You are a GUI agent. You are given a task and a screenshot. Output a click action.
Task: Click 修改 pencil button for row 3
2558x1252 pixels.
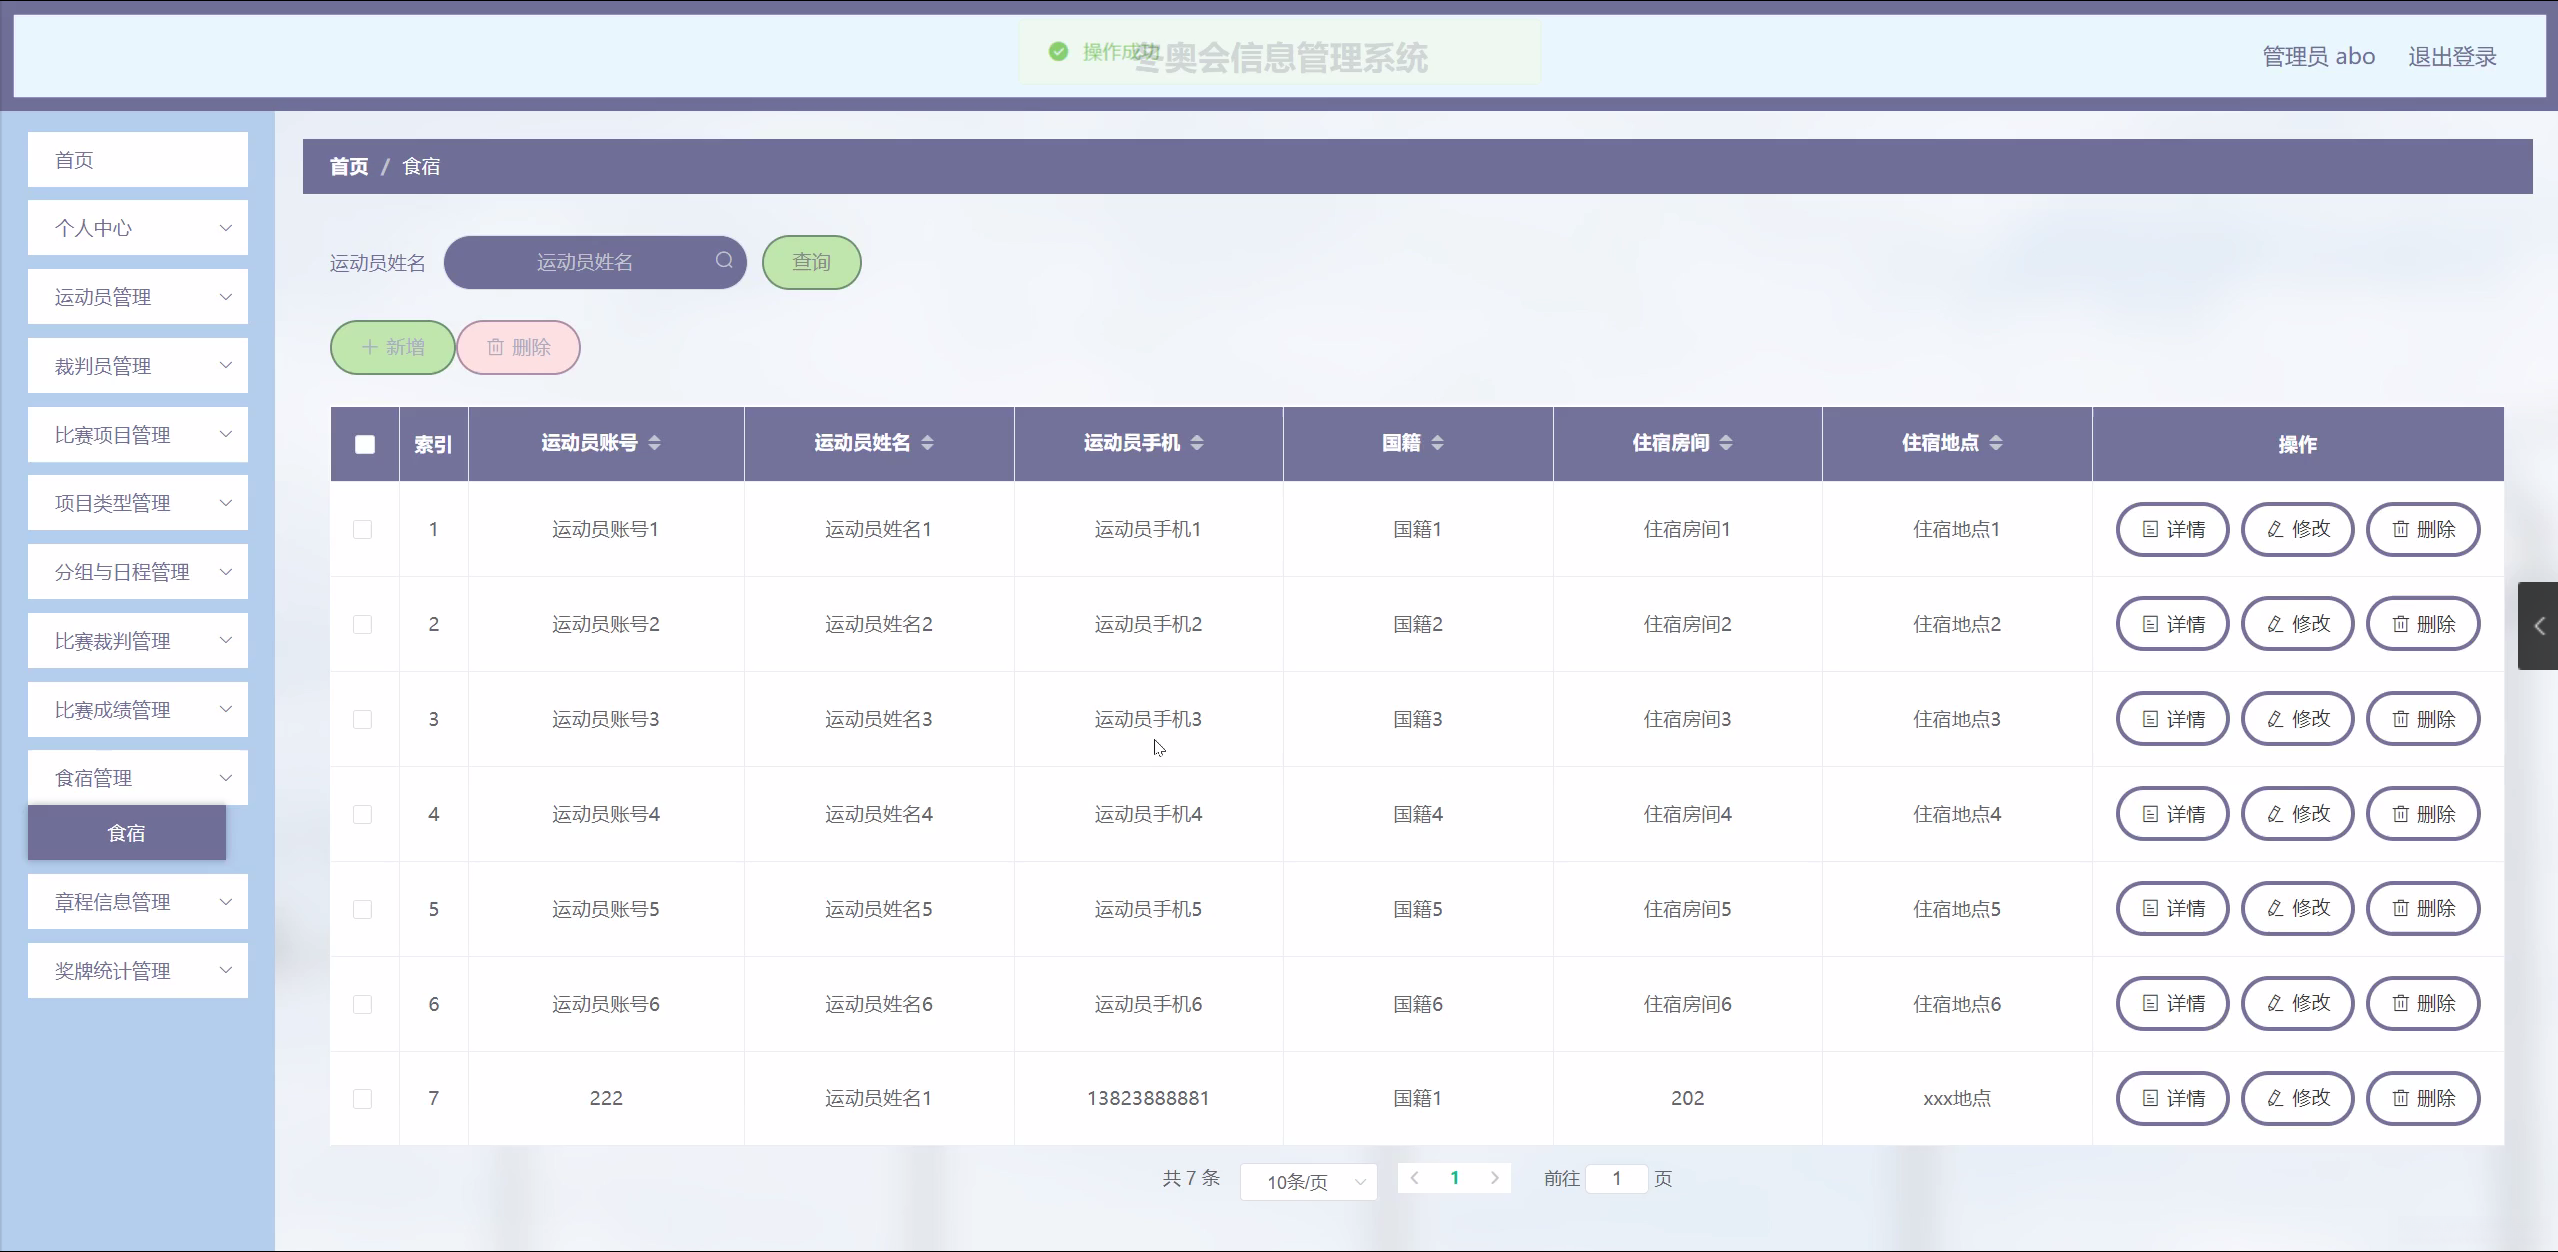pos(2297,719)
